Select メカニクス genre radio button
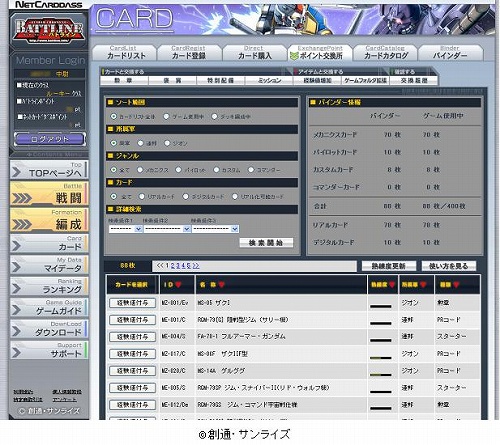 click(140, 170)
